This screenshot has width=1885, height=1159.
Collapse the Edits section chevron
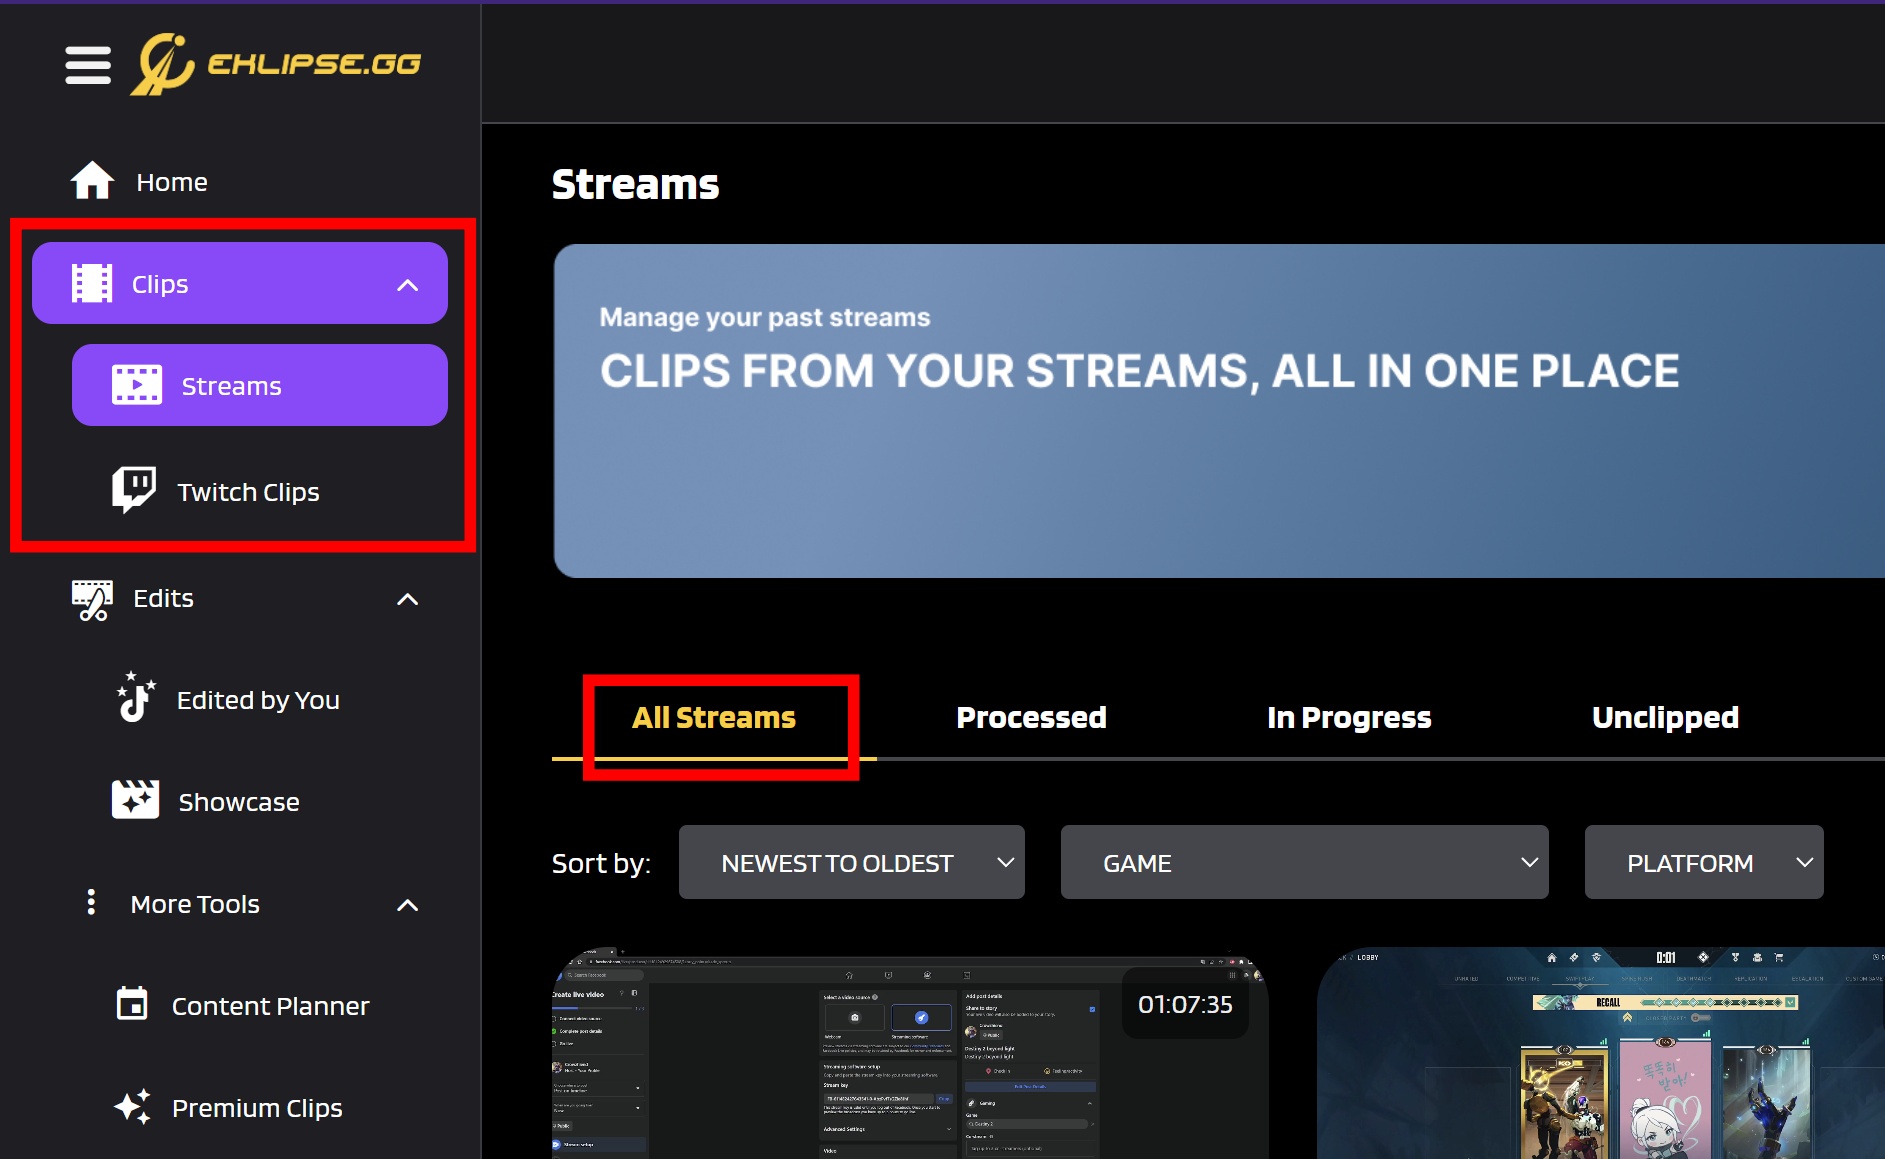407,599
